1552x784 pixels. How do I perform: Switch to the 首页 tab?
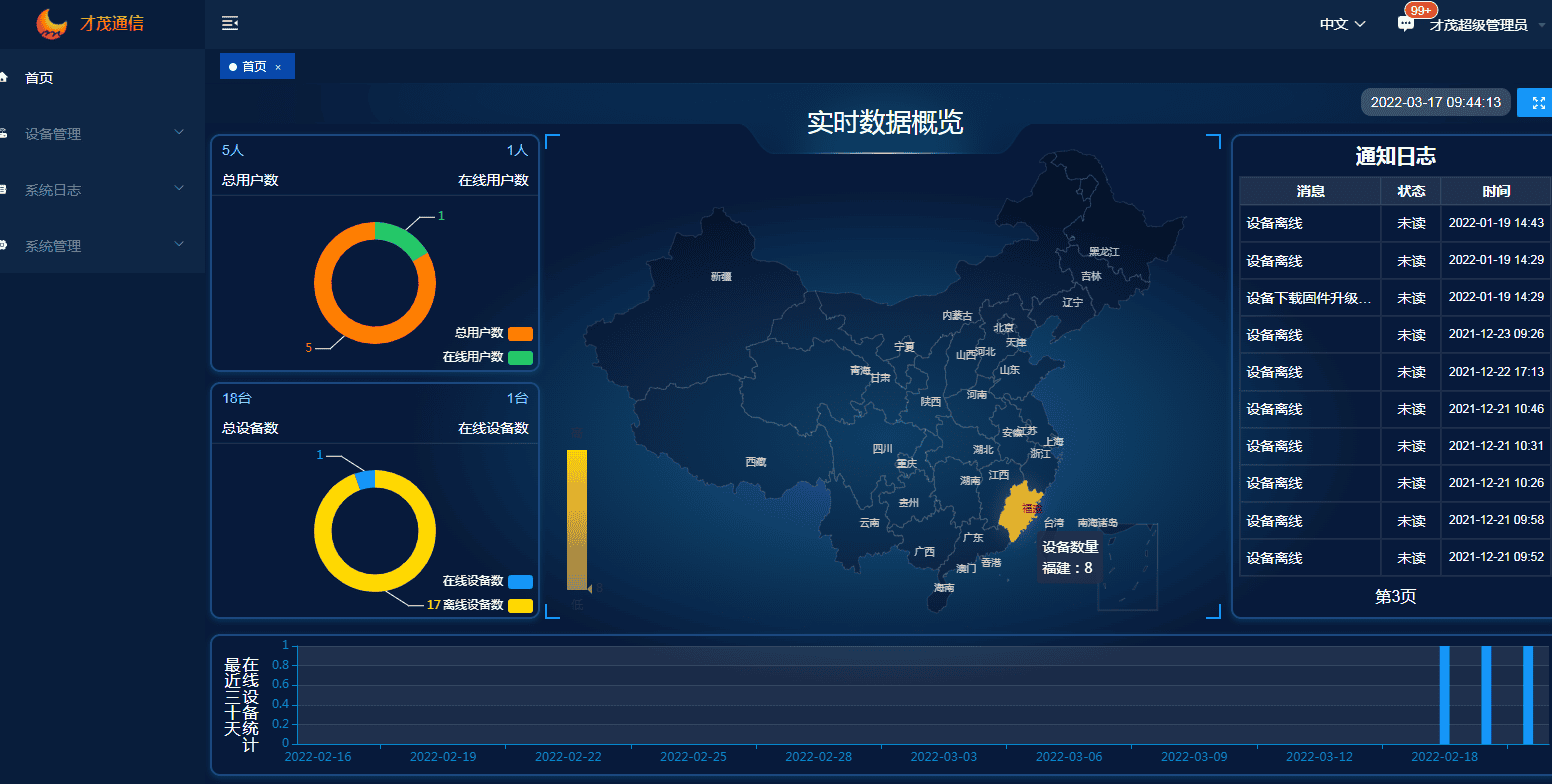pos(251,66)
